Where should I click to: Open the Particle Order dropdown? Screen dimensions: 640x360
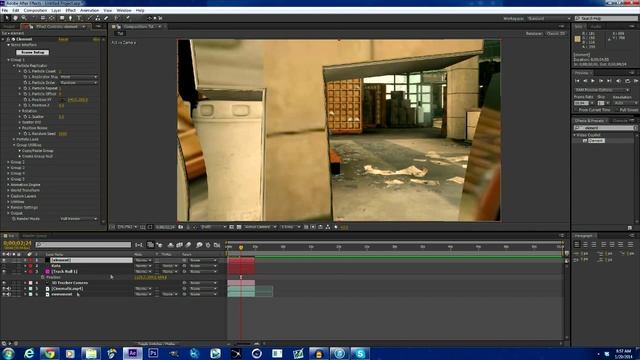point(79,82)
